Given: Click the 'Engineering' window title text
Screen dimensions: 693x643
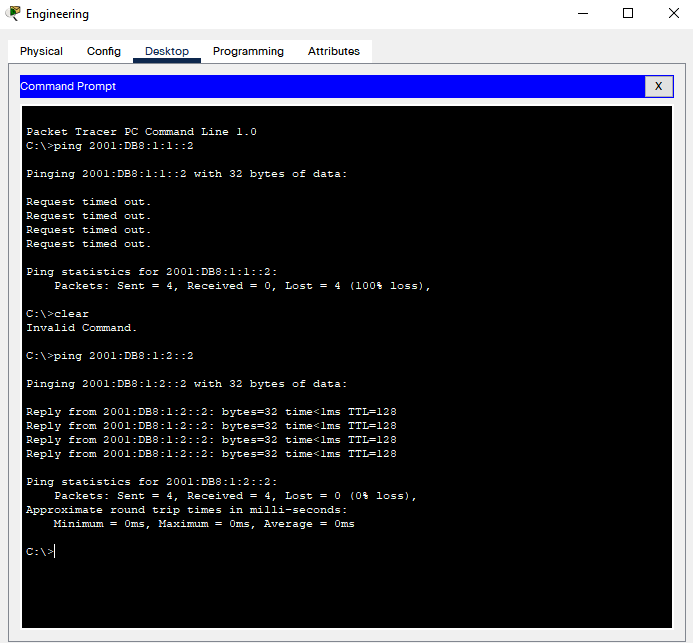Looking at the screenshot, I should [x=57, y=14].
